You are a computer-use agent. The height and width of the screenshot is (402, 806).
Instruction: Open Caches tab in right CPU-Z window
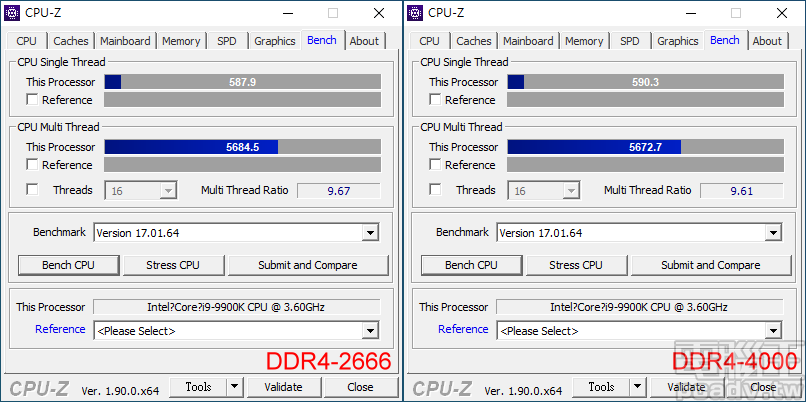coord(473,41)
